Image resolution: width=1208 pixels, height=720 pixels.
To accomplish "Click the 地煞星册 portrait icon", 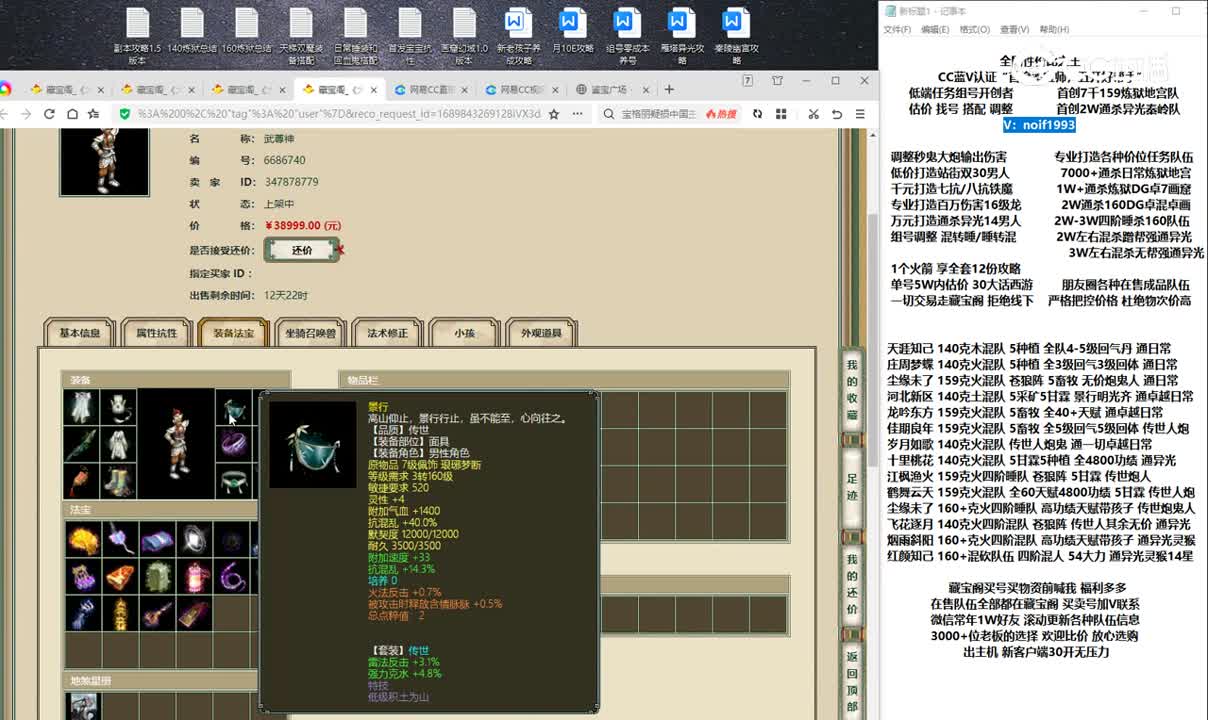I will (x=82, y=706).
